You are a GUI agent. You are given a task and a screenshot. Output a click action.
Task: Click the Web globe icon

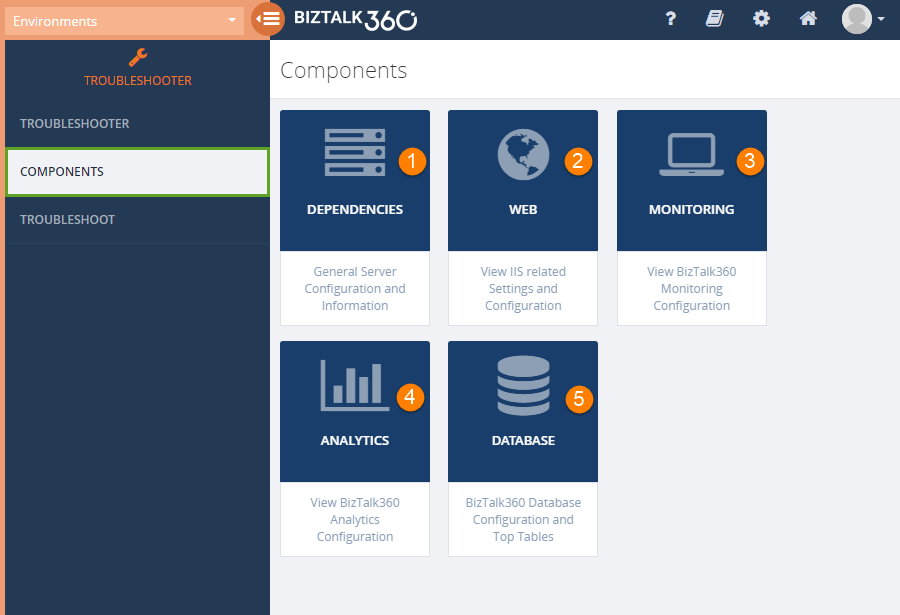point(523,154)
